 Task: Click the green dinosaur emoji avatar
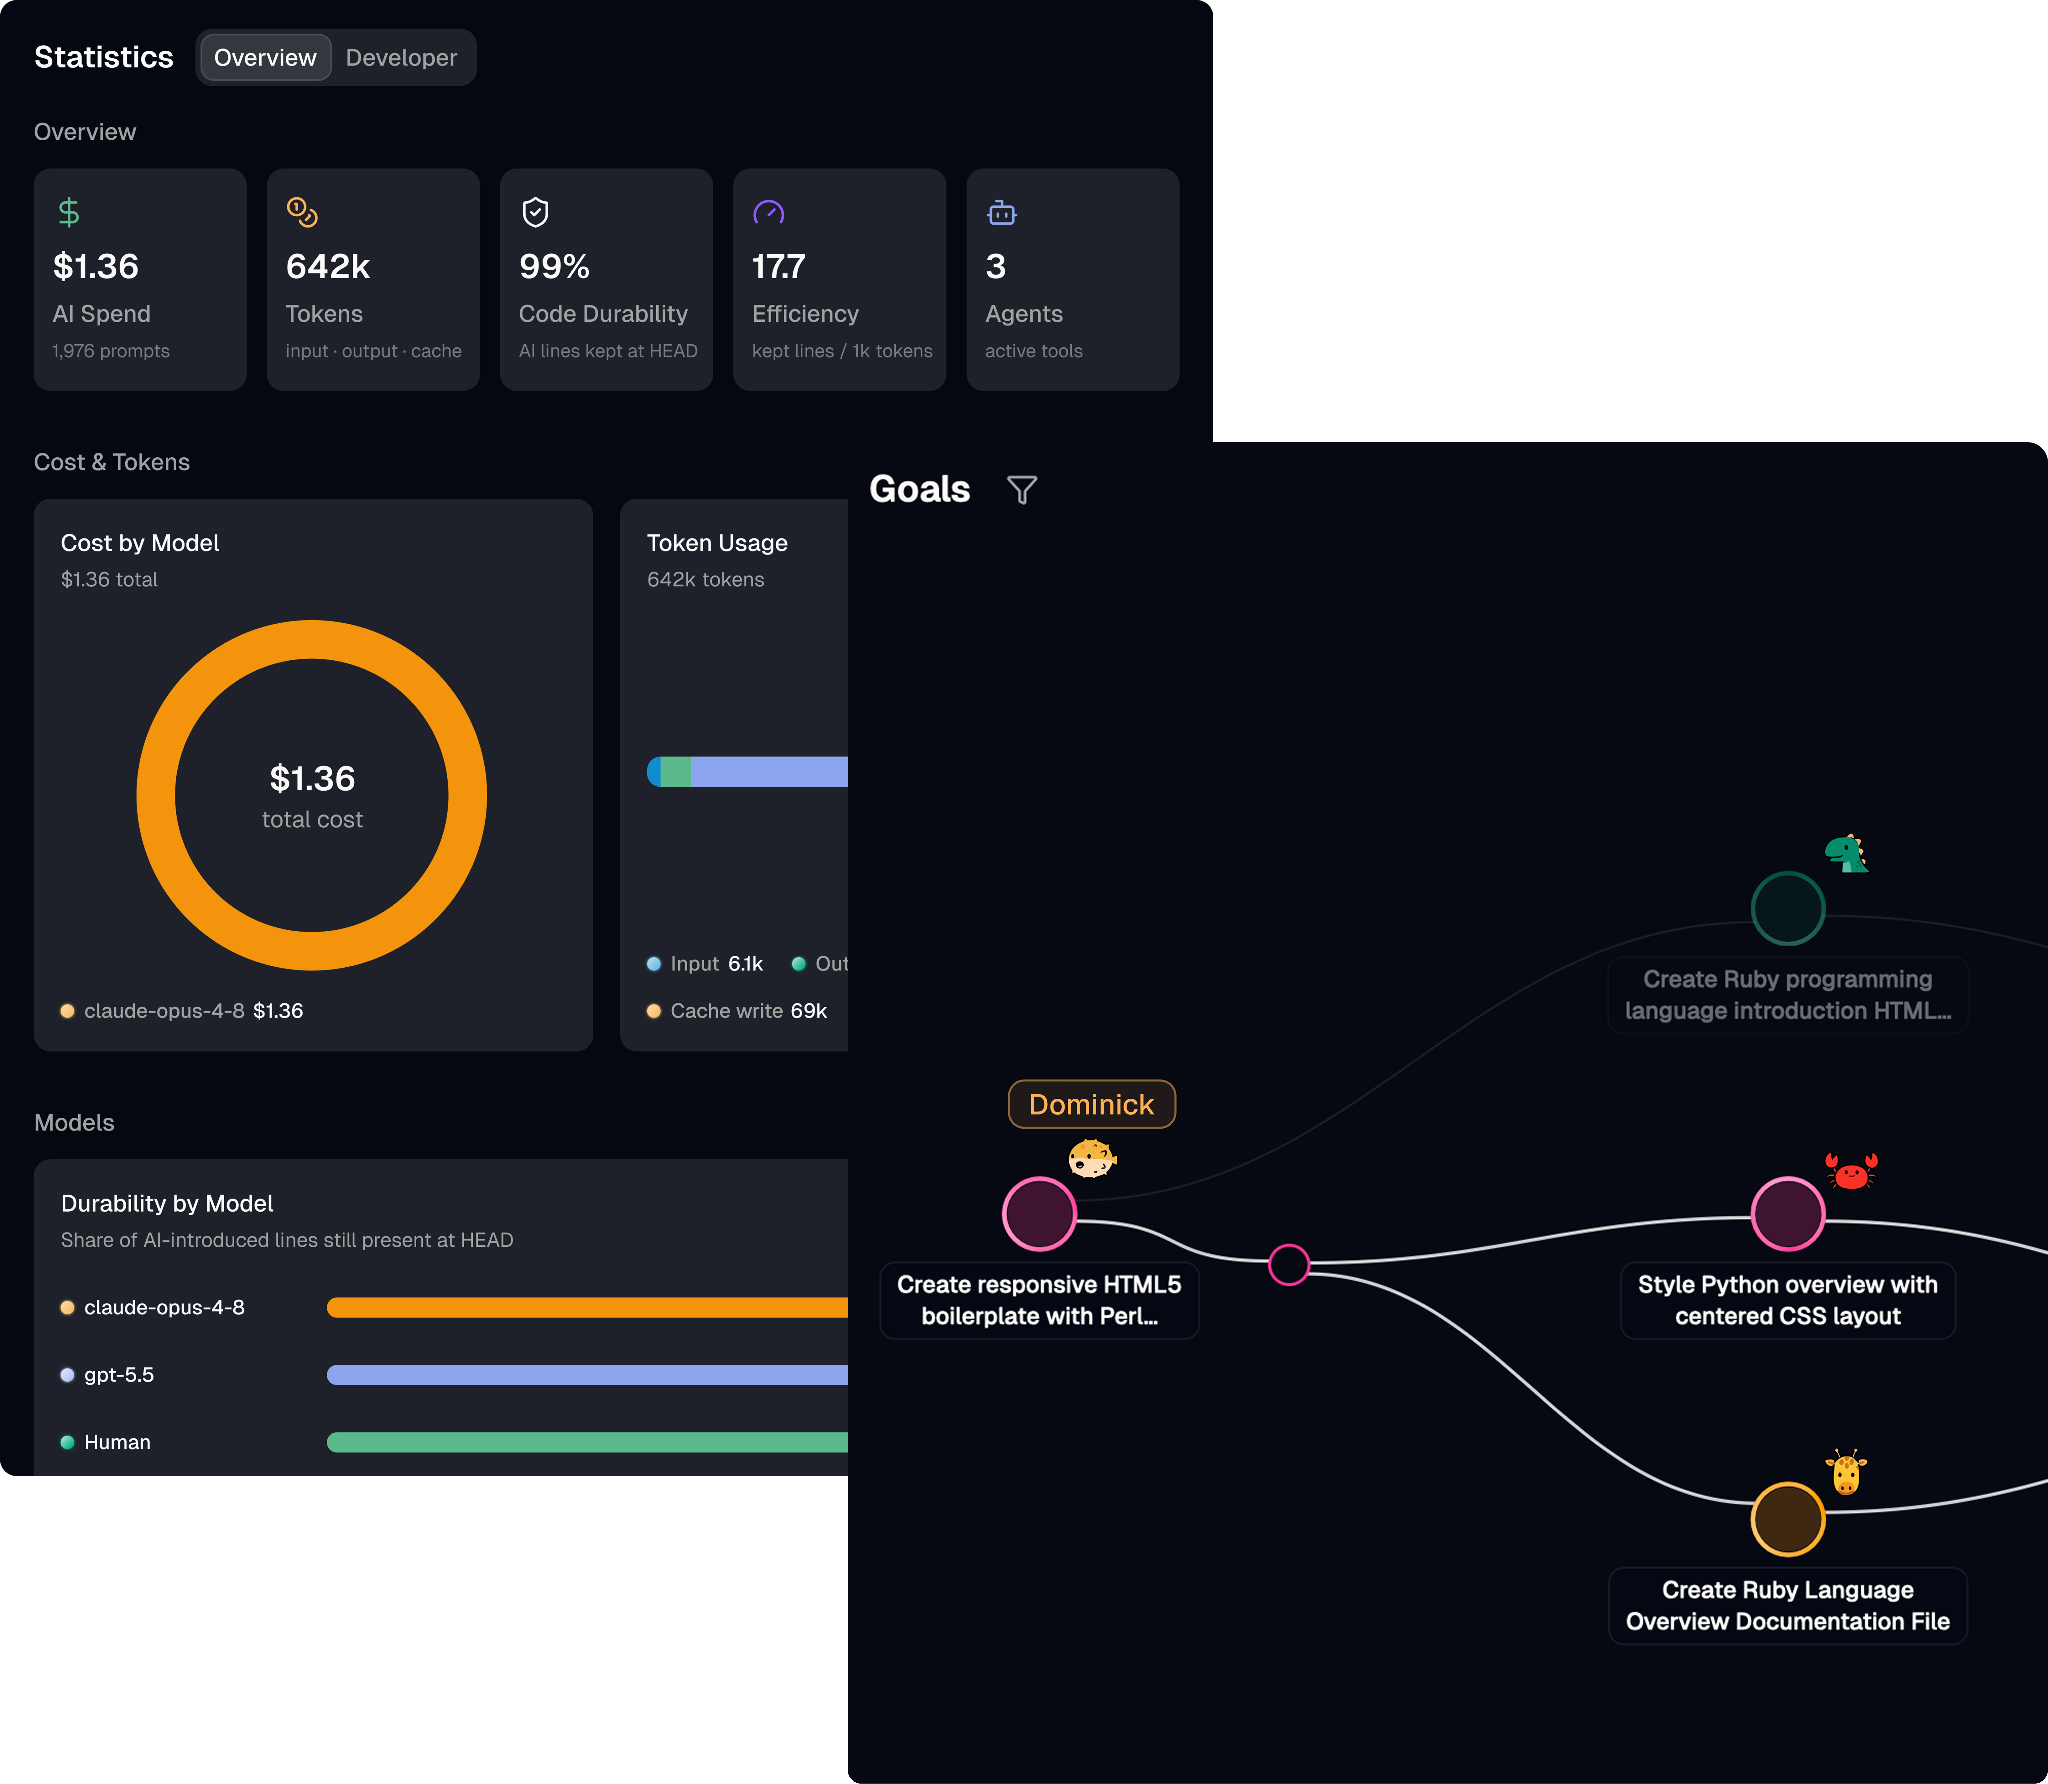click(x=1846, y=853)
